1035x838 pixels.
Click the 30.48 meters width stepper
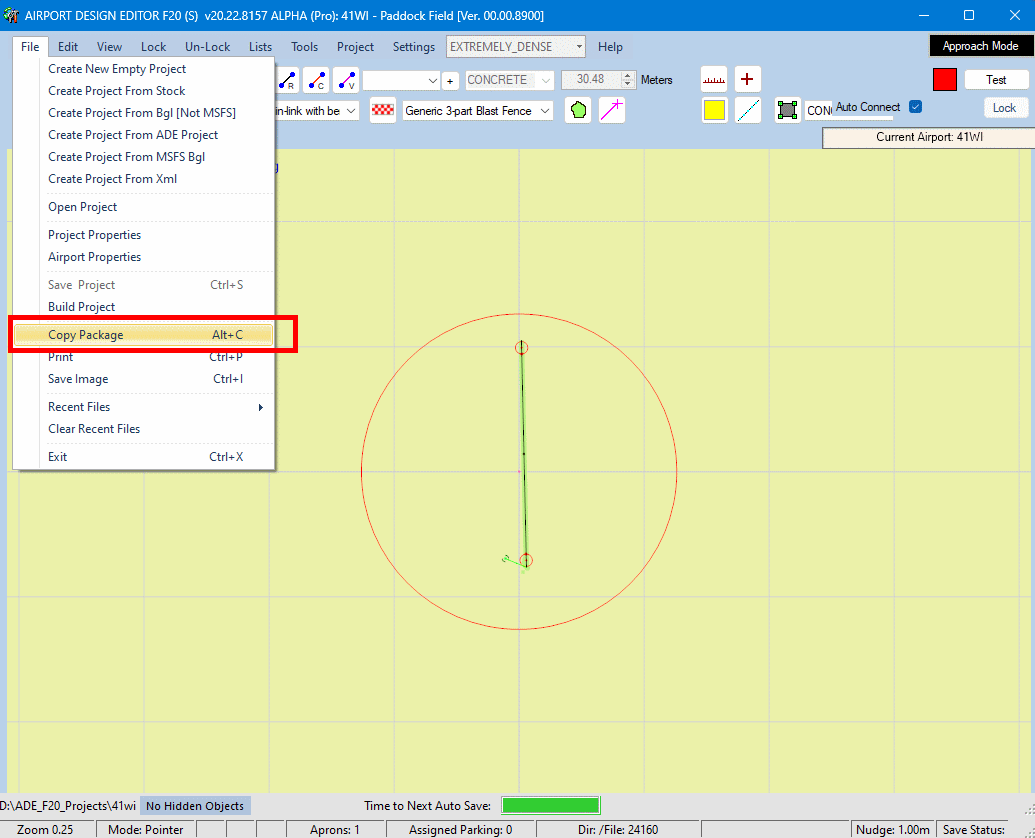pyautogui.click(x=628, y=80)
